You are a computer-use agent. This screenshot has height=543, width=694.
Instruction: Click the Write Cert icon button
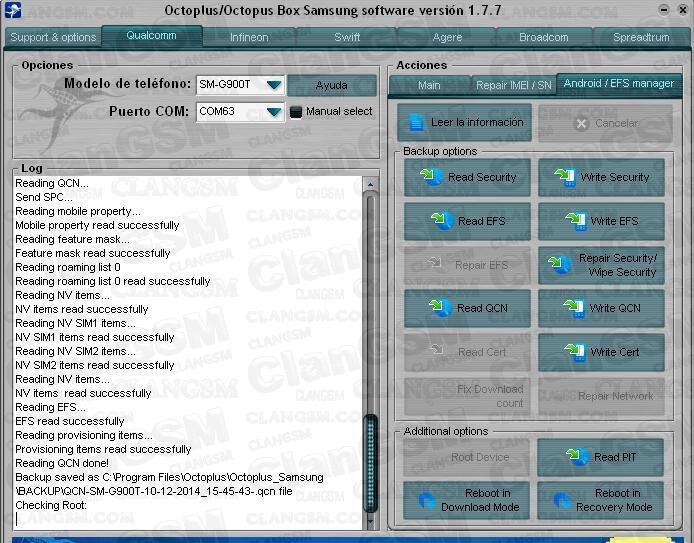click(601, 352)
